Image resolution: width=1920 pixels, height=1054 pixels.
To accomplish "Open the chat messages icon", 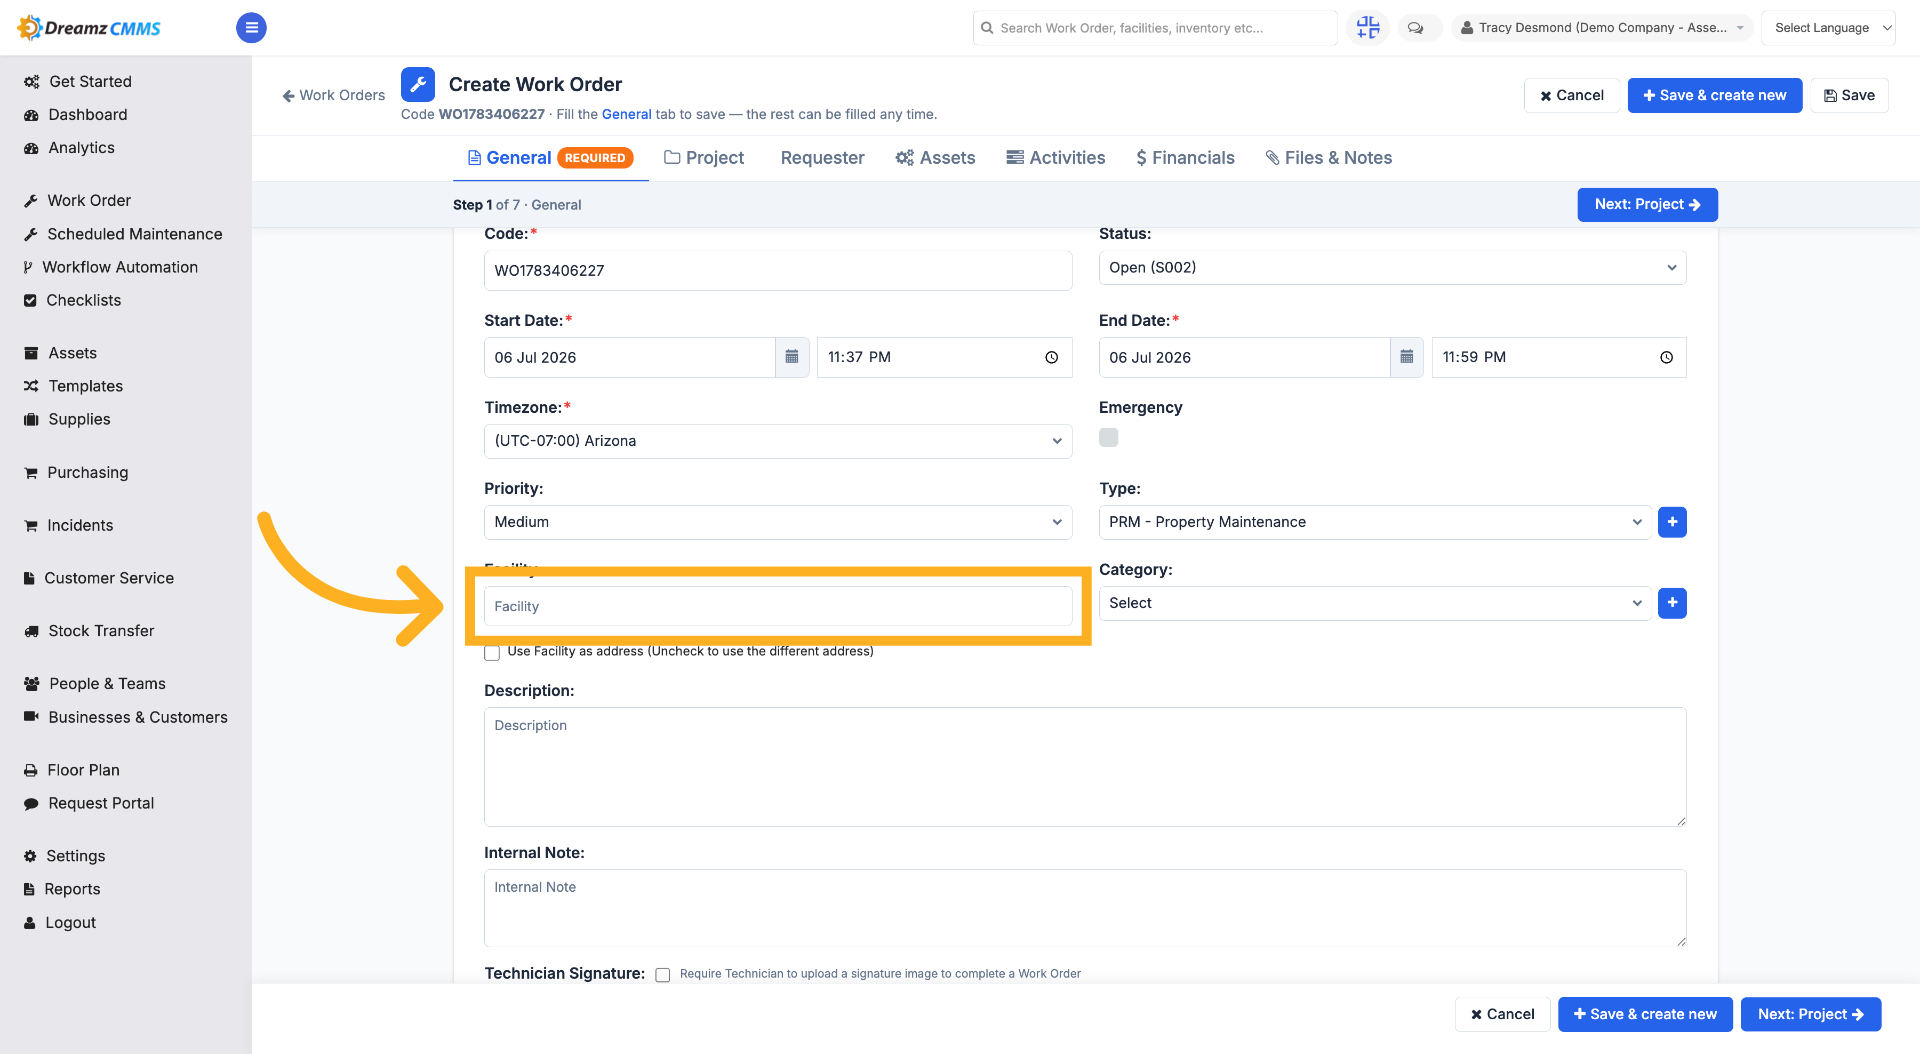I will click(1415, 28).
